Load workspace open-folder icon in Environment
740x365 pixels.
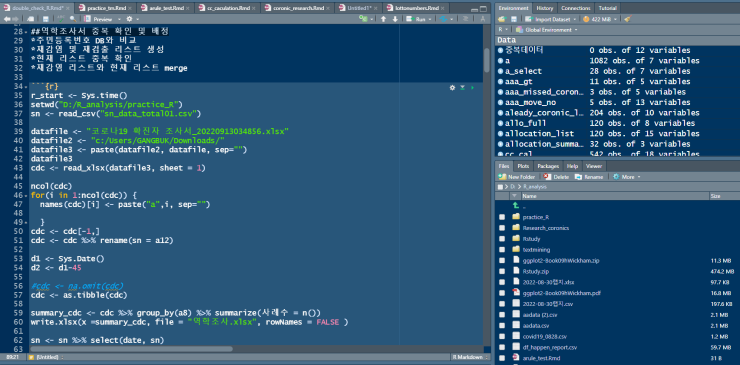[x=502, y=19]
